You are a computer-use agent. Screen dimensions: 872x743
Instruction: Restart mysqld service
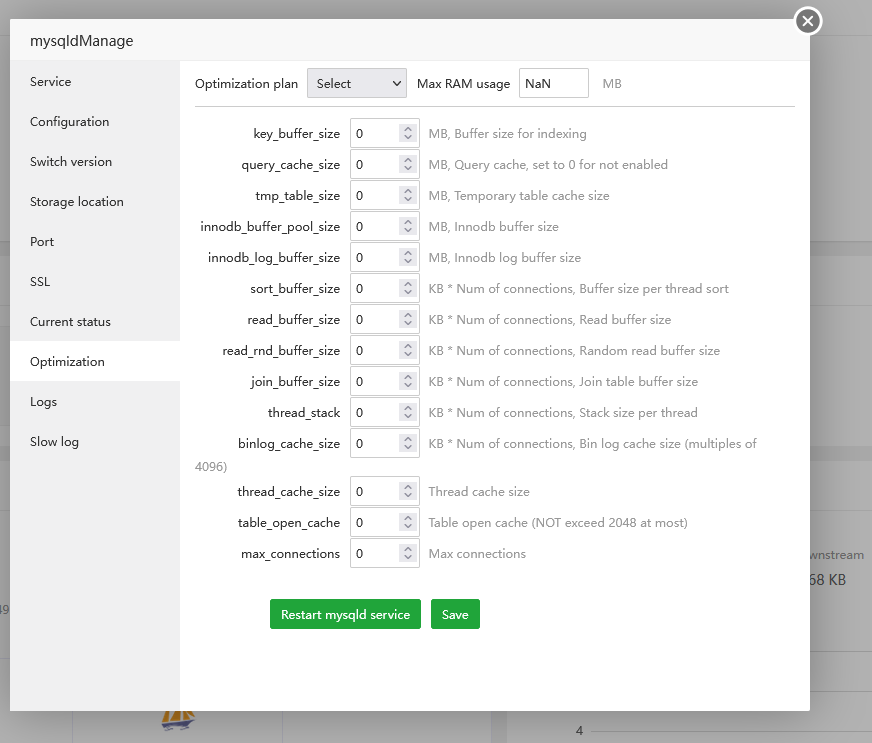pos(345,615)
